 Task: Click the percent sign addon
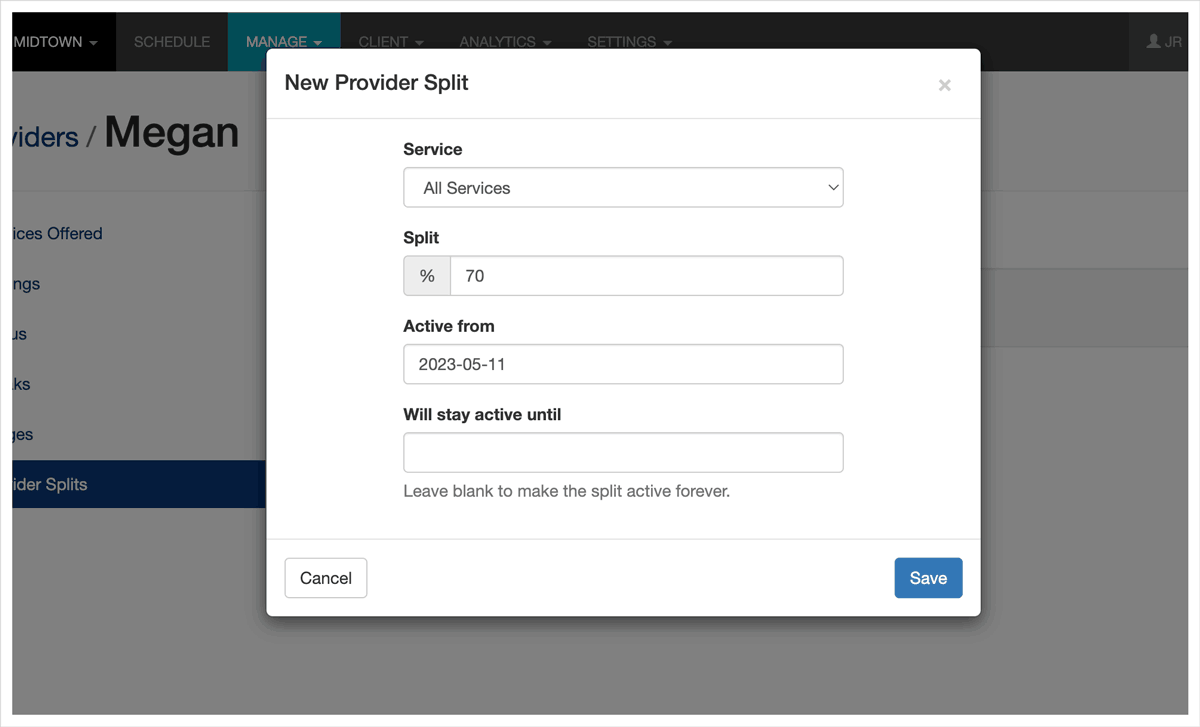click(x=427, y=276)
